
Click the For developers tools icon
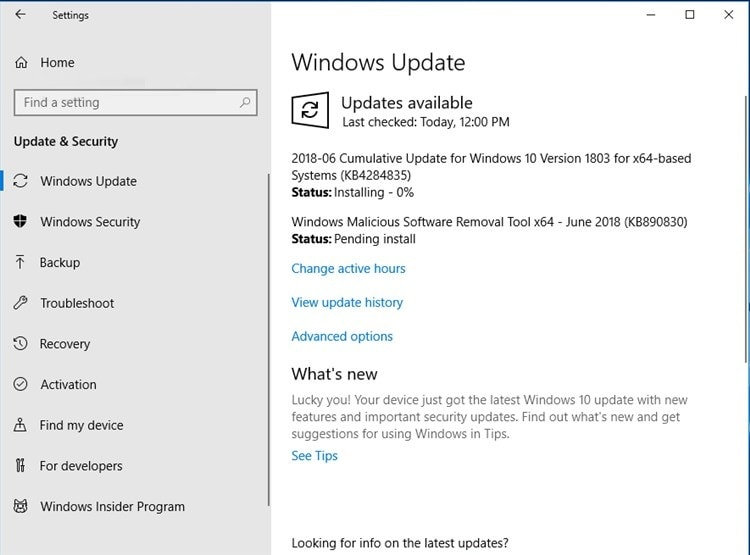(20, 465)
